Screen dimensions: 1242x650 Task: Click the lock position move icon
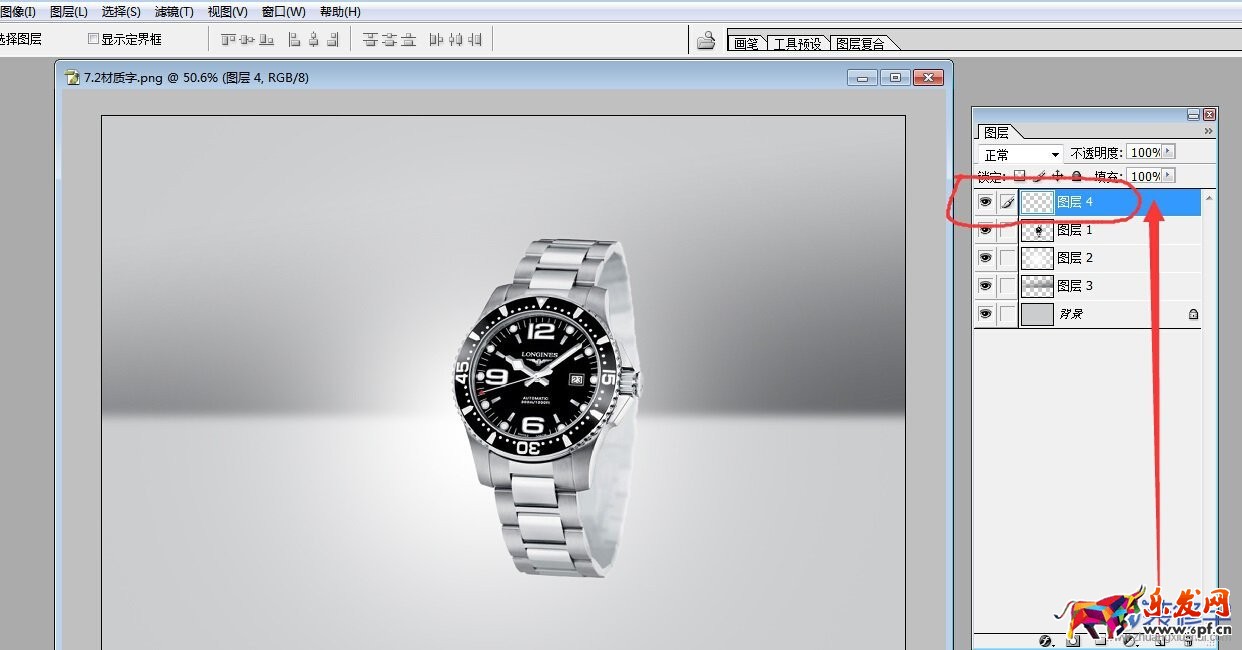1057,176
